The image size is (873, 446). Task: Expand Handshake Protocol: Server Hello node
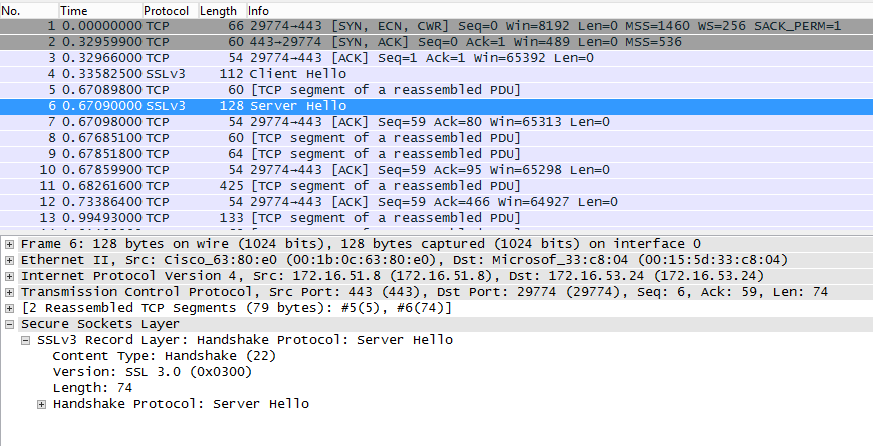42,404
